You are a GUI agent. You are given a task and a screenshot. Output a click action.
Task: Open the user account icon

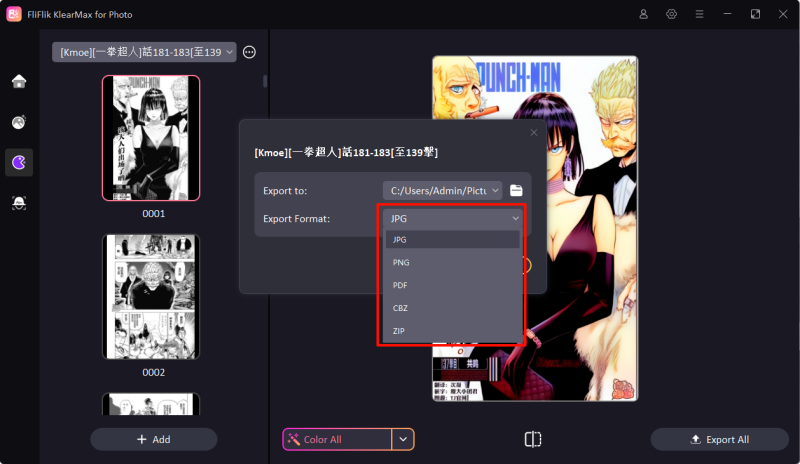coord(643,14)
